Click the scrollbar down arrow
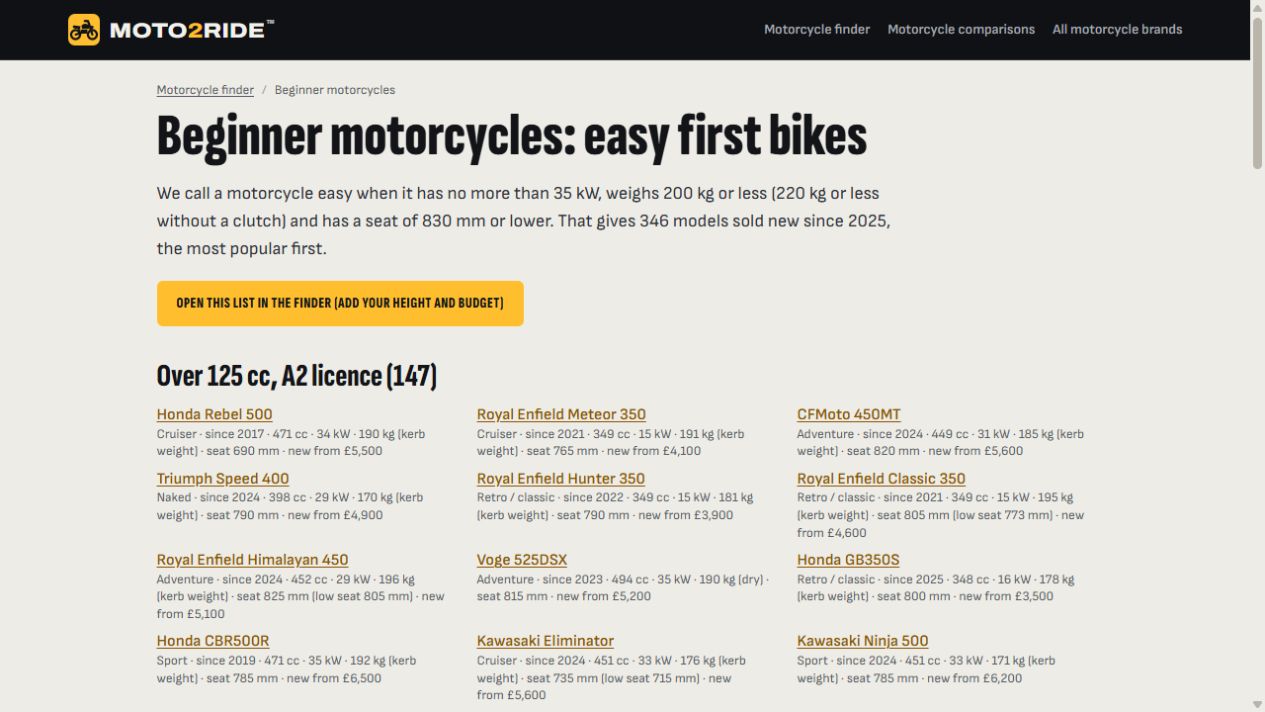The image size is (1265, 712). click(x=1257, y=705)
